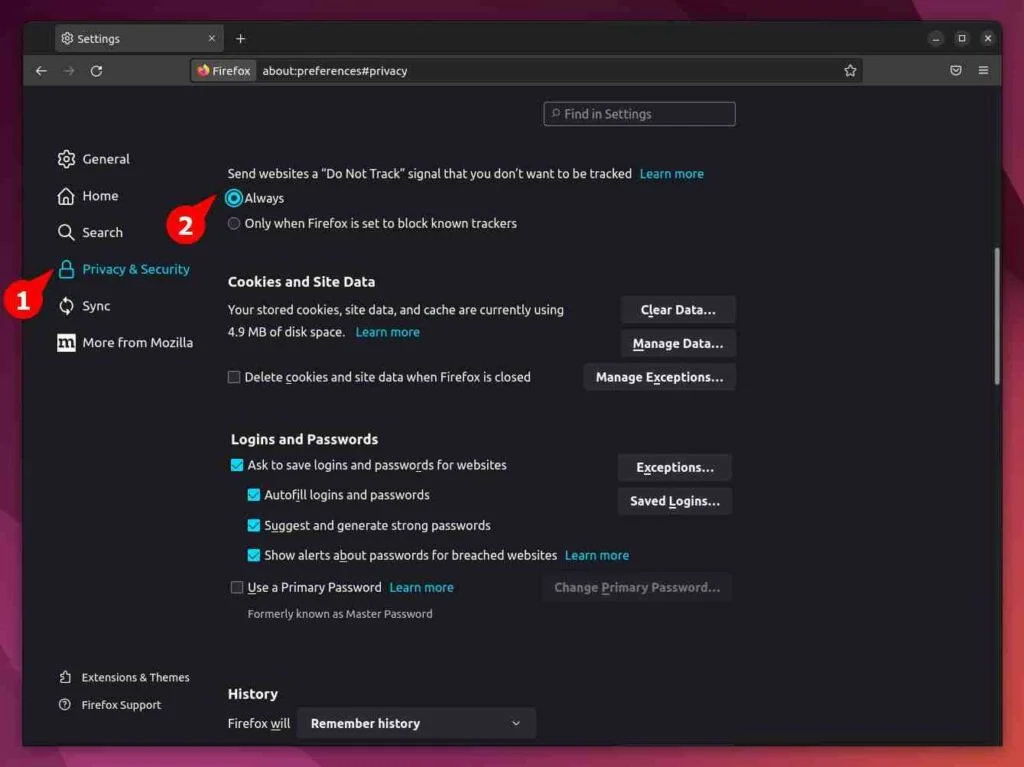Click the Settings tab gear icon

[67, 39]
